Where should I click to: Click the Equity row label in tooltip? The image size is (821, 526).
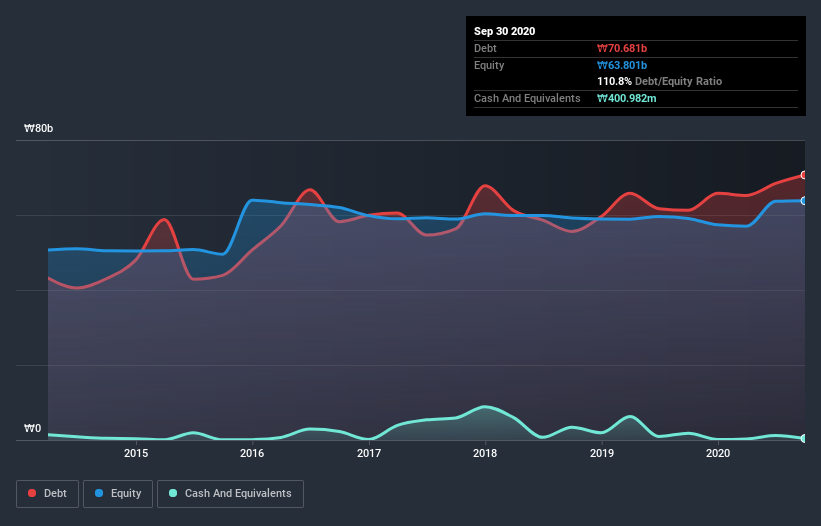coord(489,66)
